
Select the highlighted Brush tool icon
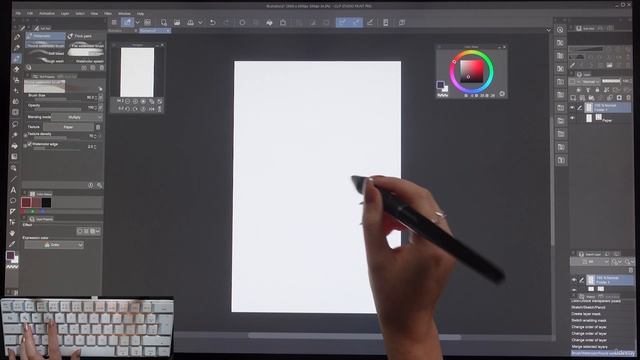(17, 59)
